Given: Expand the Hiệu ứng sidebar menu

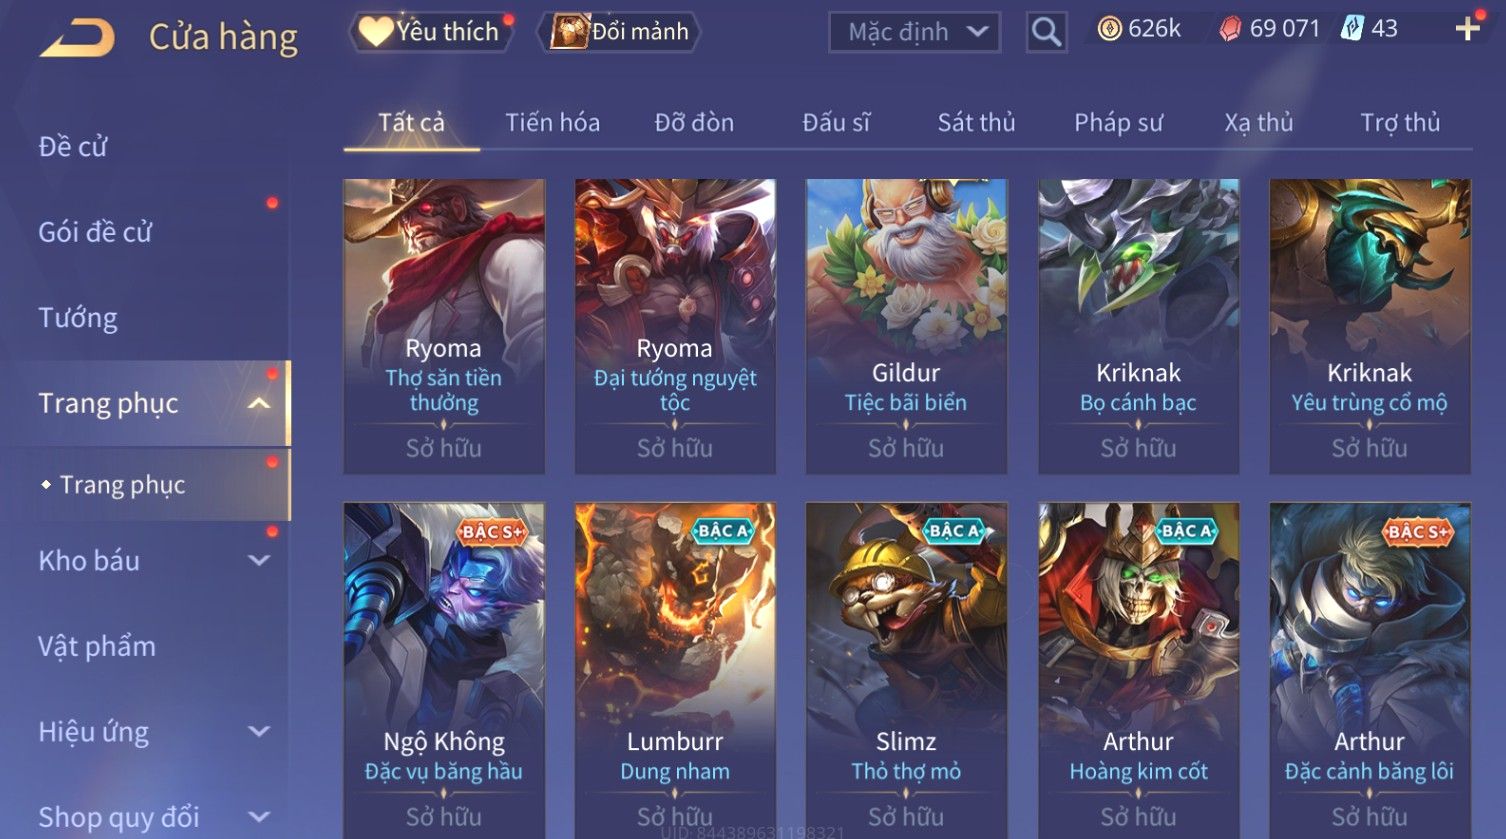Looking at the screenshot, I should point(259,732).
